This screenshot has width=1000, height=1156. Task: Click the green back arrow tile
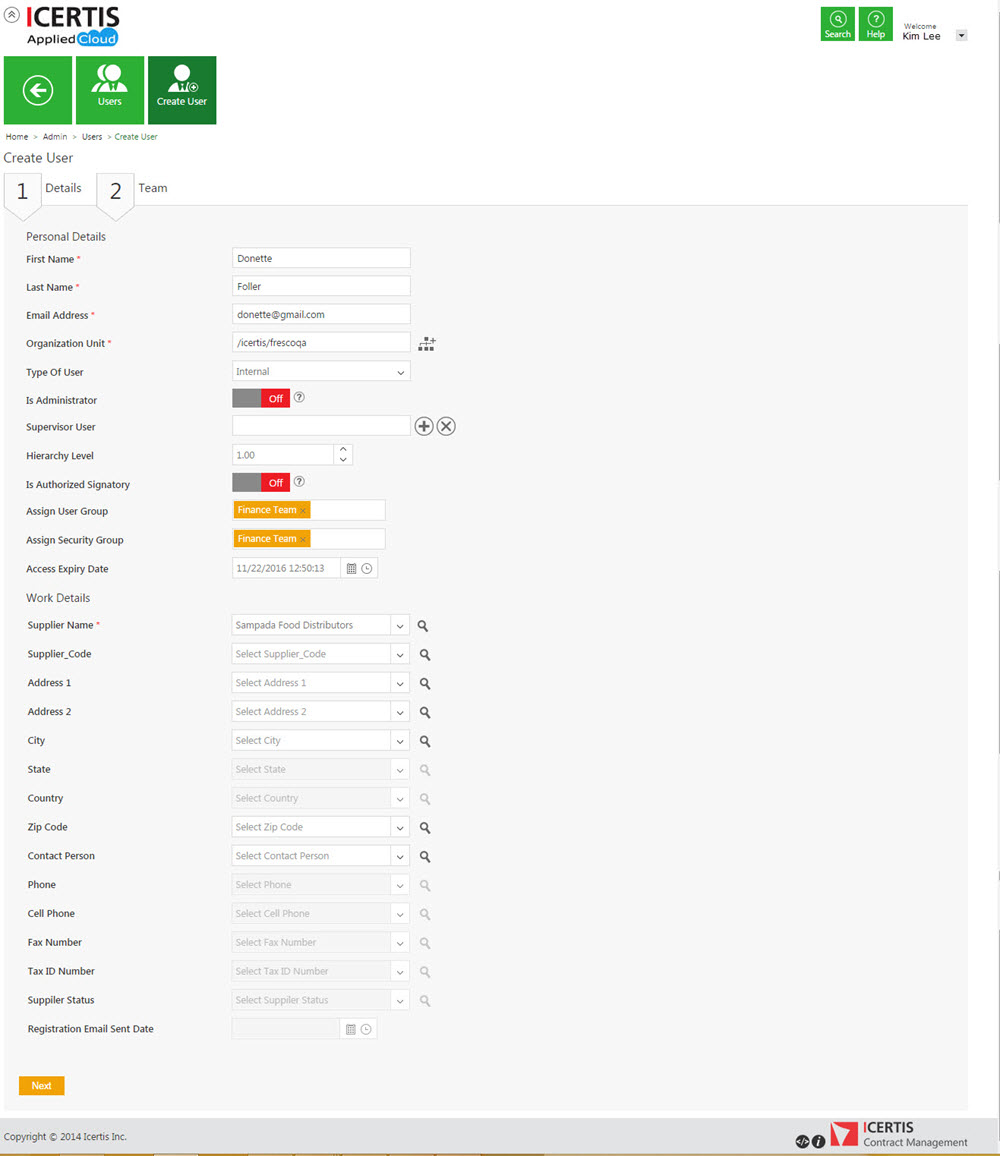[38, 91]
